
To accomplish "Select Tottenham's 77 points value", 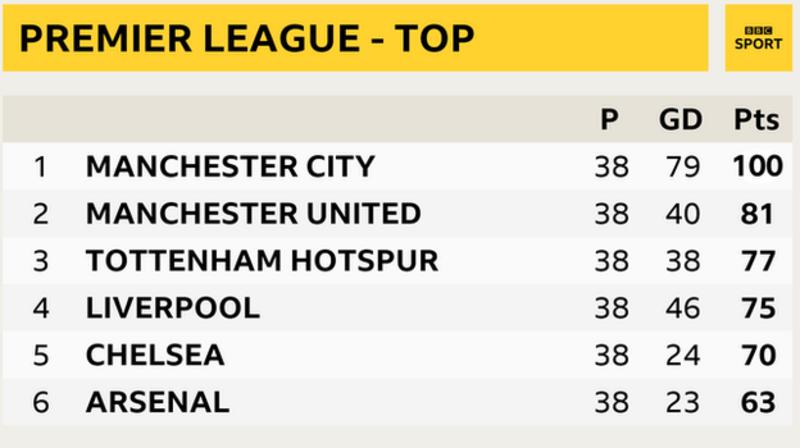I will coord(758,261).
